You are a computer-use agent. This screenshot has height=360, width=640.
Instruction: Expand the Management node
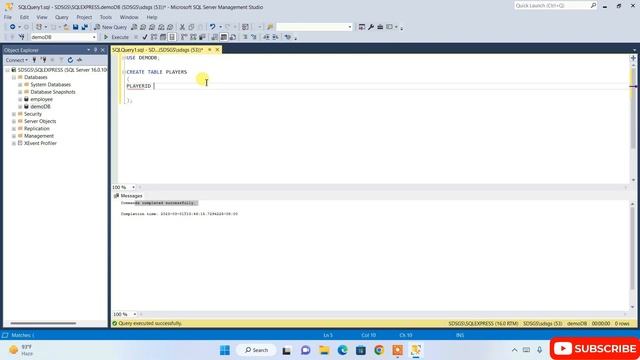coord(14,136)
